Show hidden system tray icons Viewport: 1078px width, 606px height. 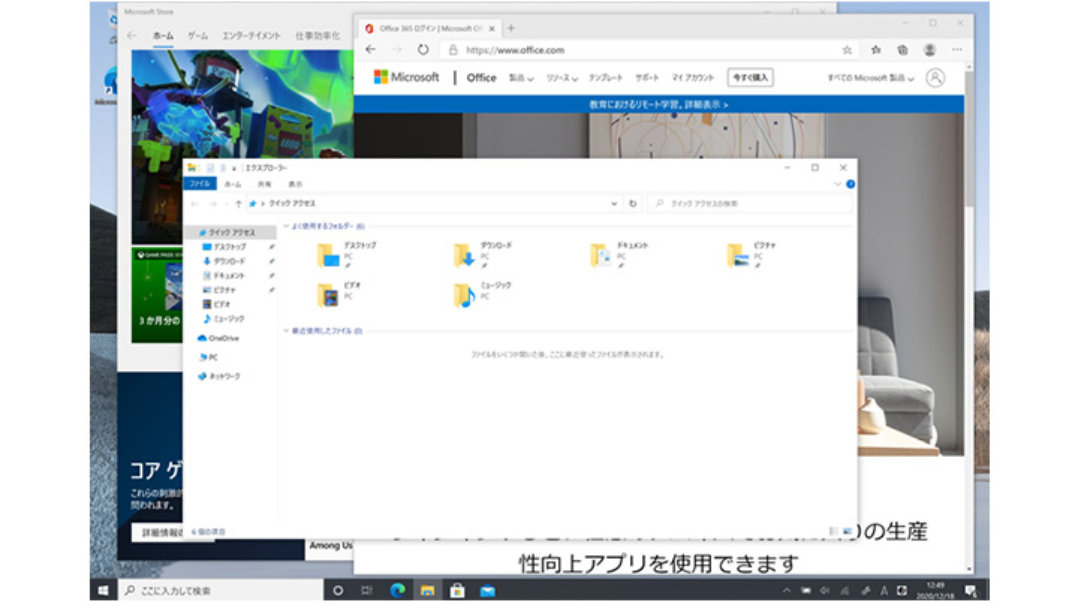coord(786,591)
